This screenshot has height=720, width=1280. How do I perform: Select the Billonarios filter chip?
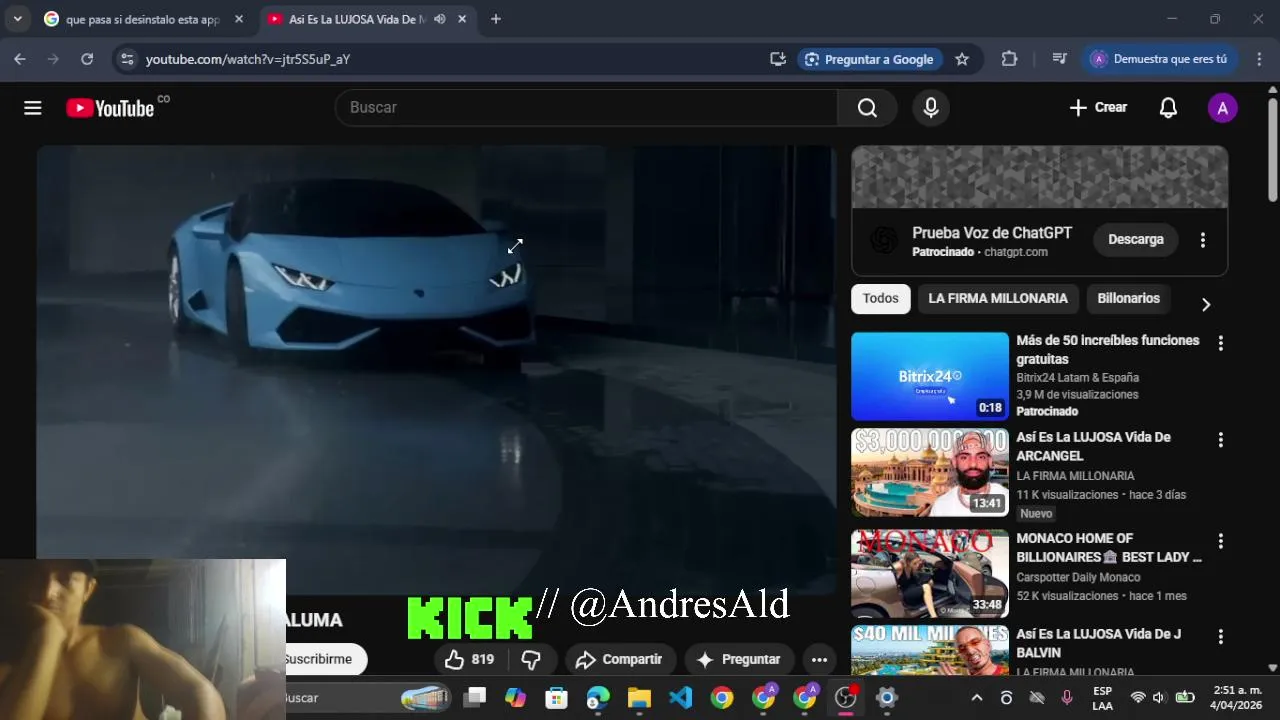(1128, 299)
